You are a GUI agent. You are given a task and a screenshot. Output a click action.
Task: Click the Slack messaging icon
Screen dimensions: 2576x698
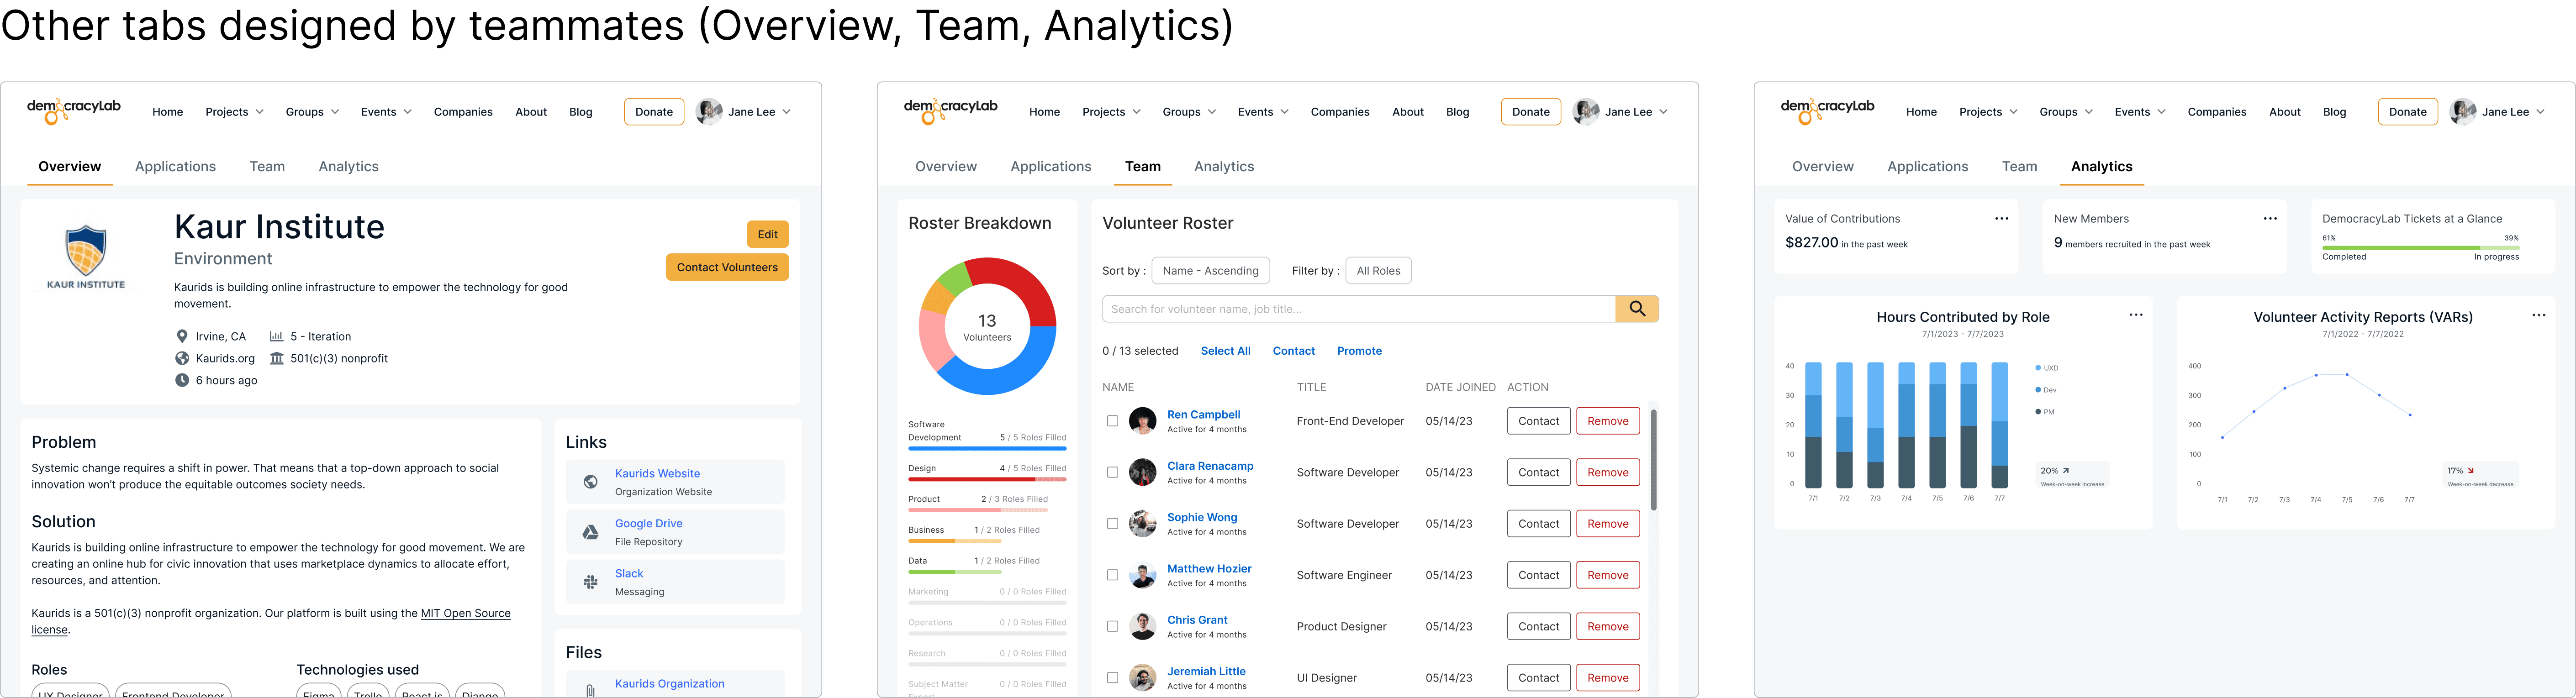pyautogui.click(x=591, y=582)
